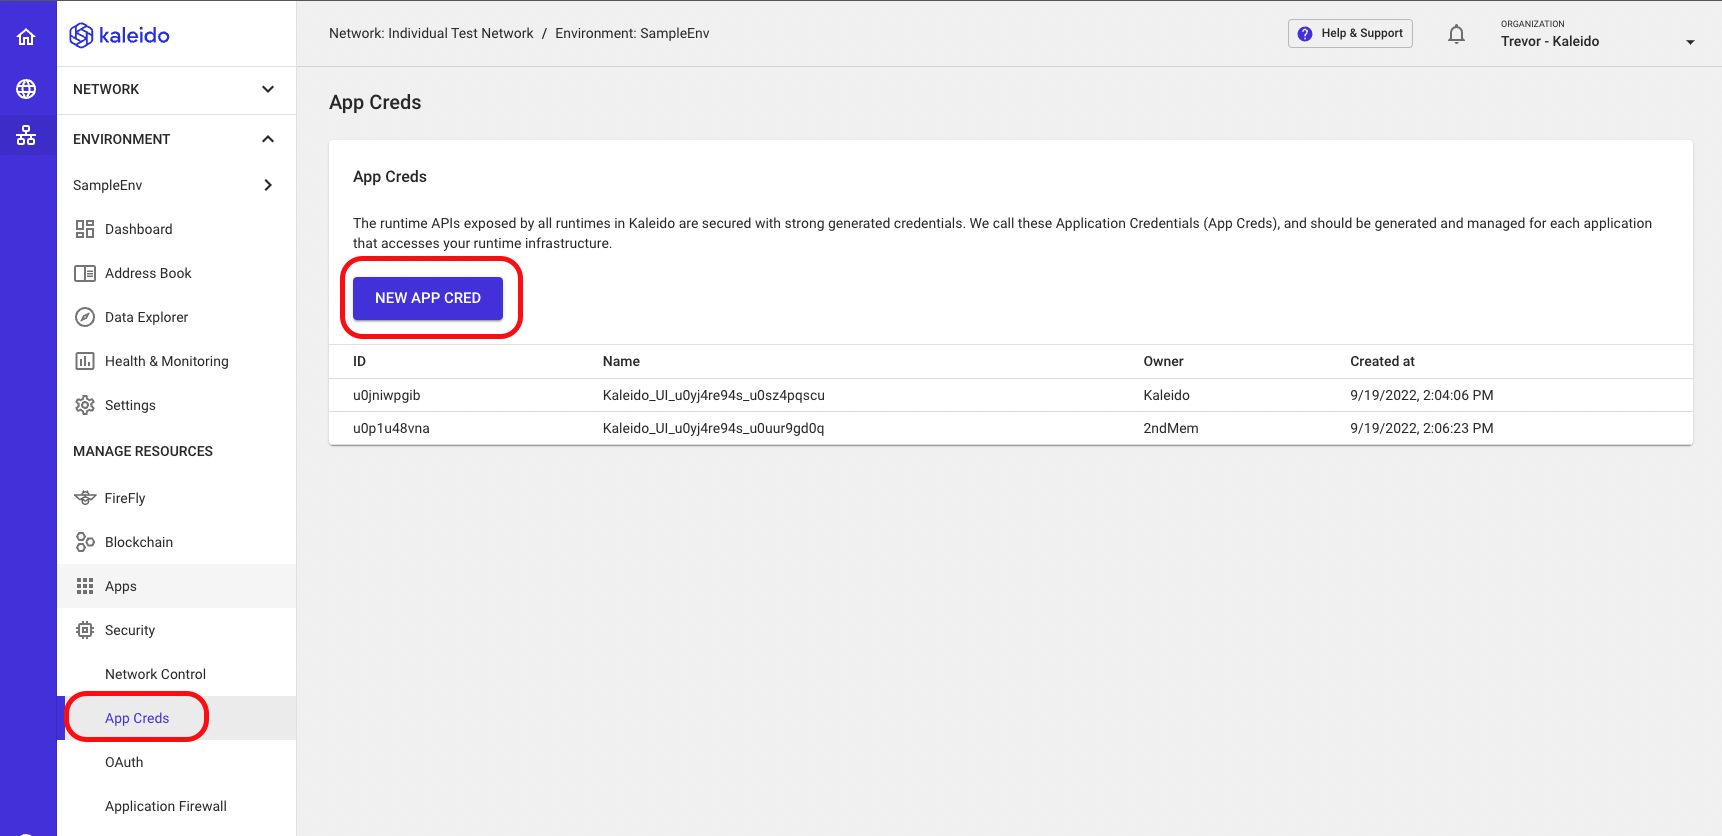Click the Name column header
Screen dimensions: 1722x836
point(621,361)
